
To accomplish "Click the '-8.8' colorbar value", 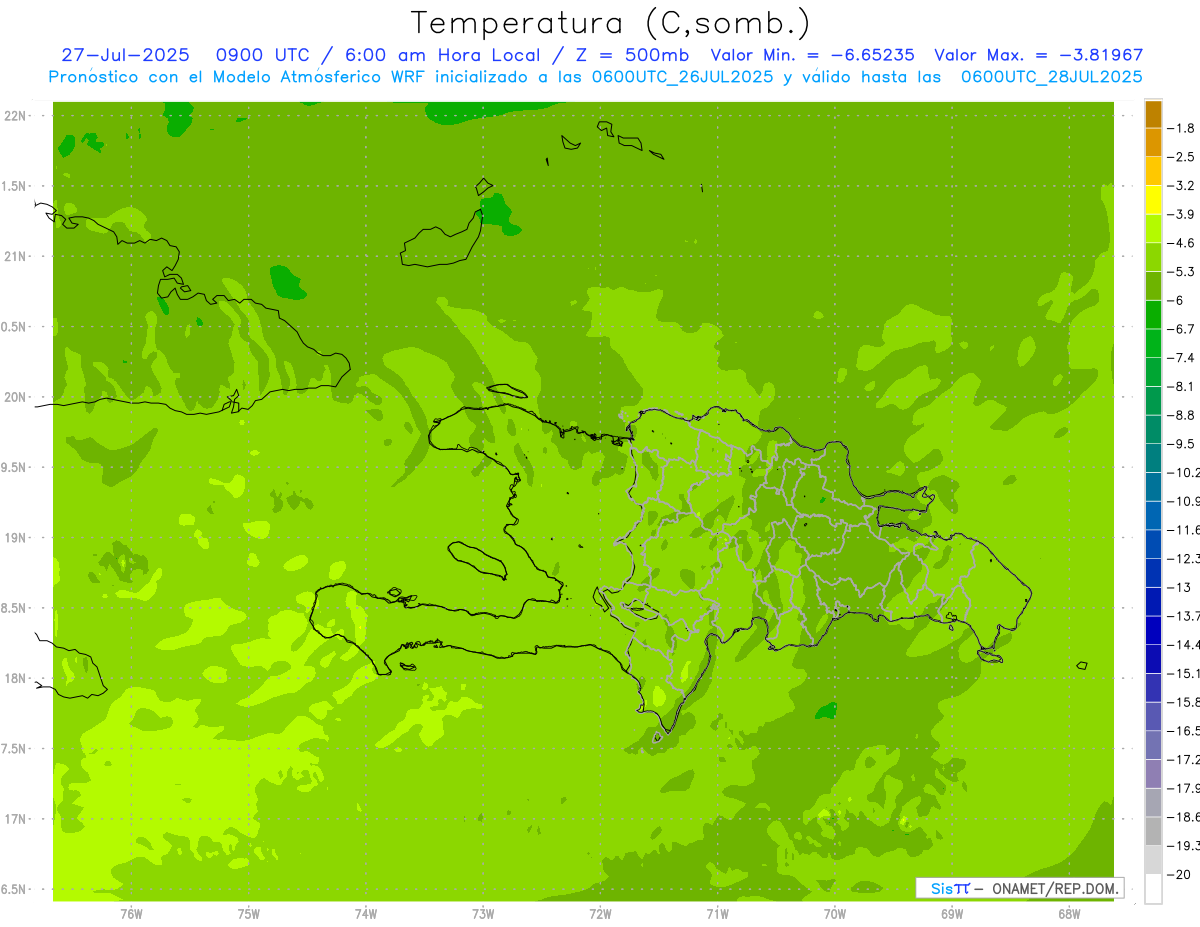I will pos(1181,415).
